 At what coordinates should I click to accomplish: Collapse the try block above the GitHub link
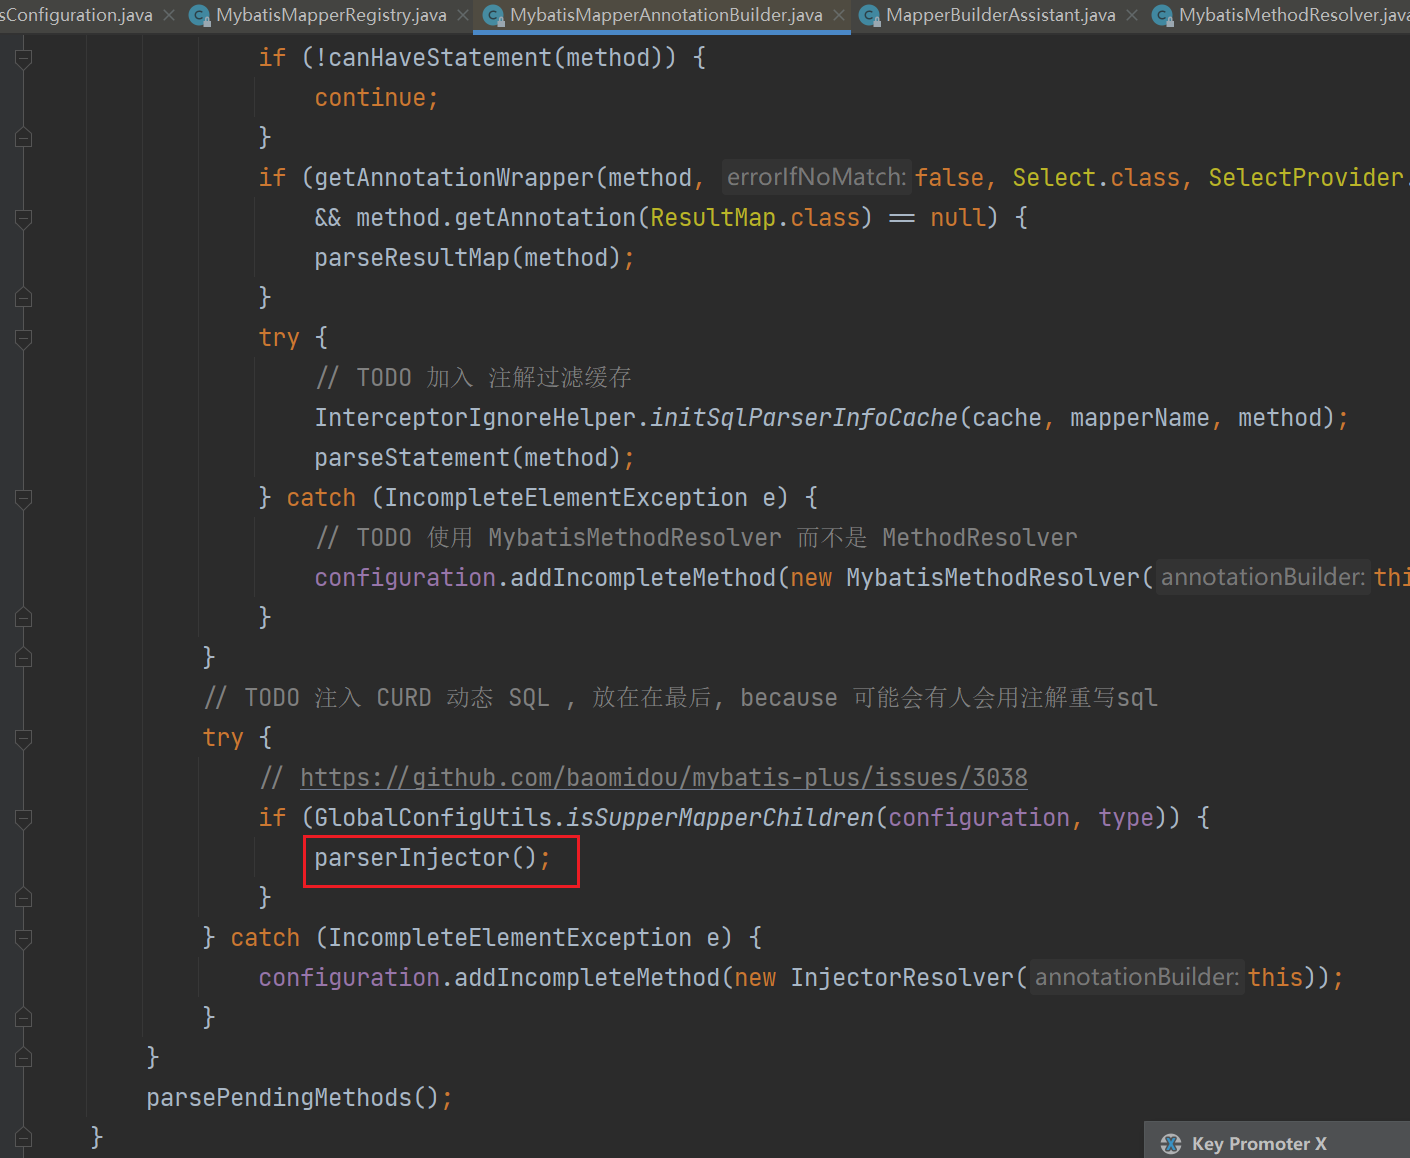24,738
